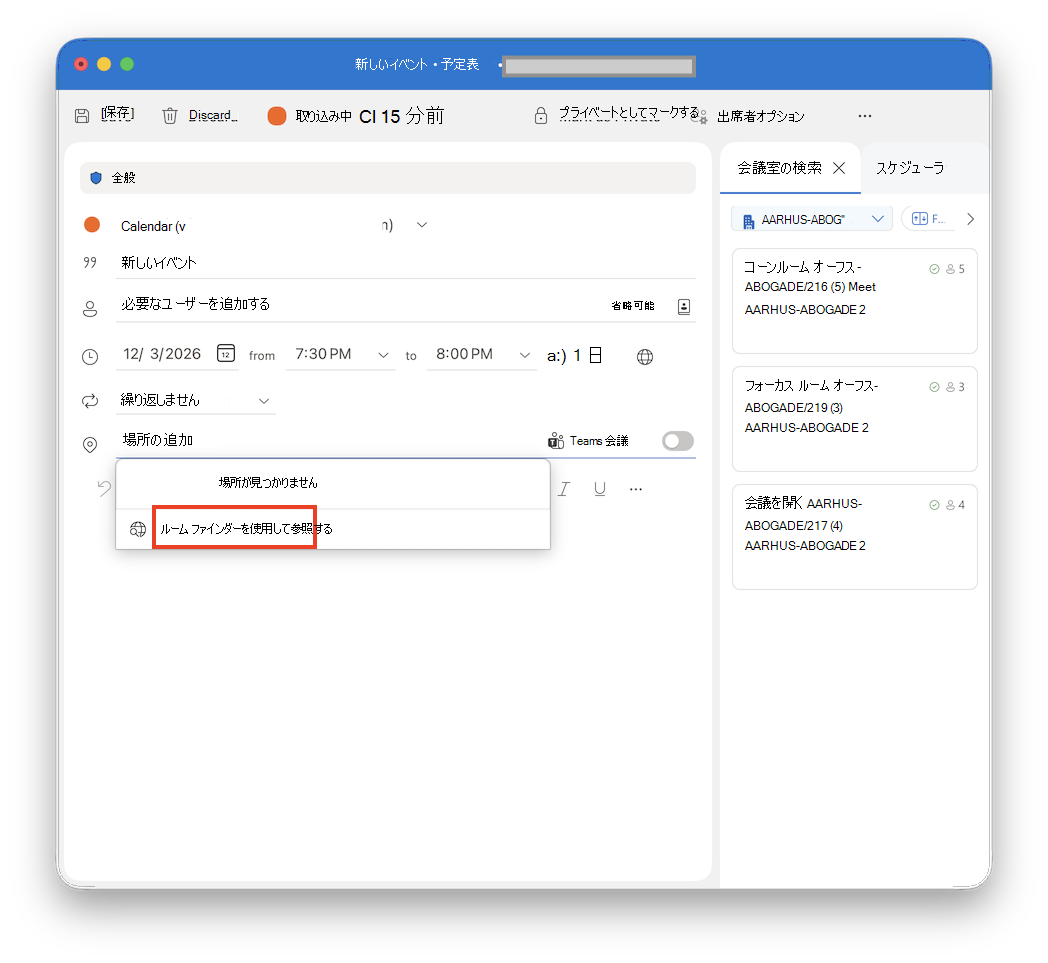Click the room finder globe search icon
The width and height of the screenshot is (1048, 963).
138,529
